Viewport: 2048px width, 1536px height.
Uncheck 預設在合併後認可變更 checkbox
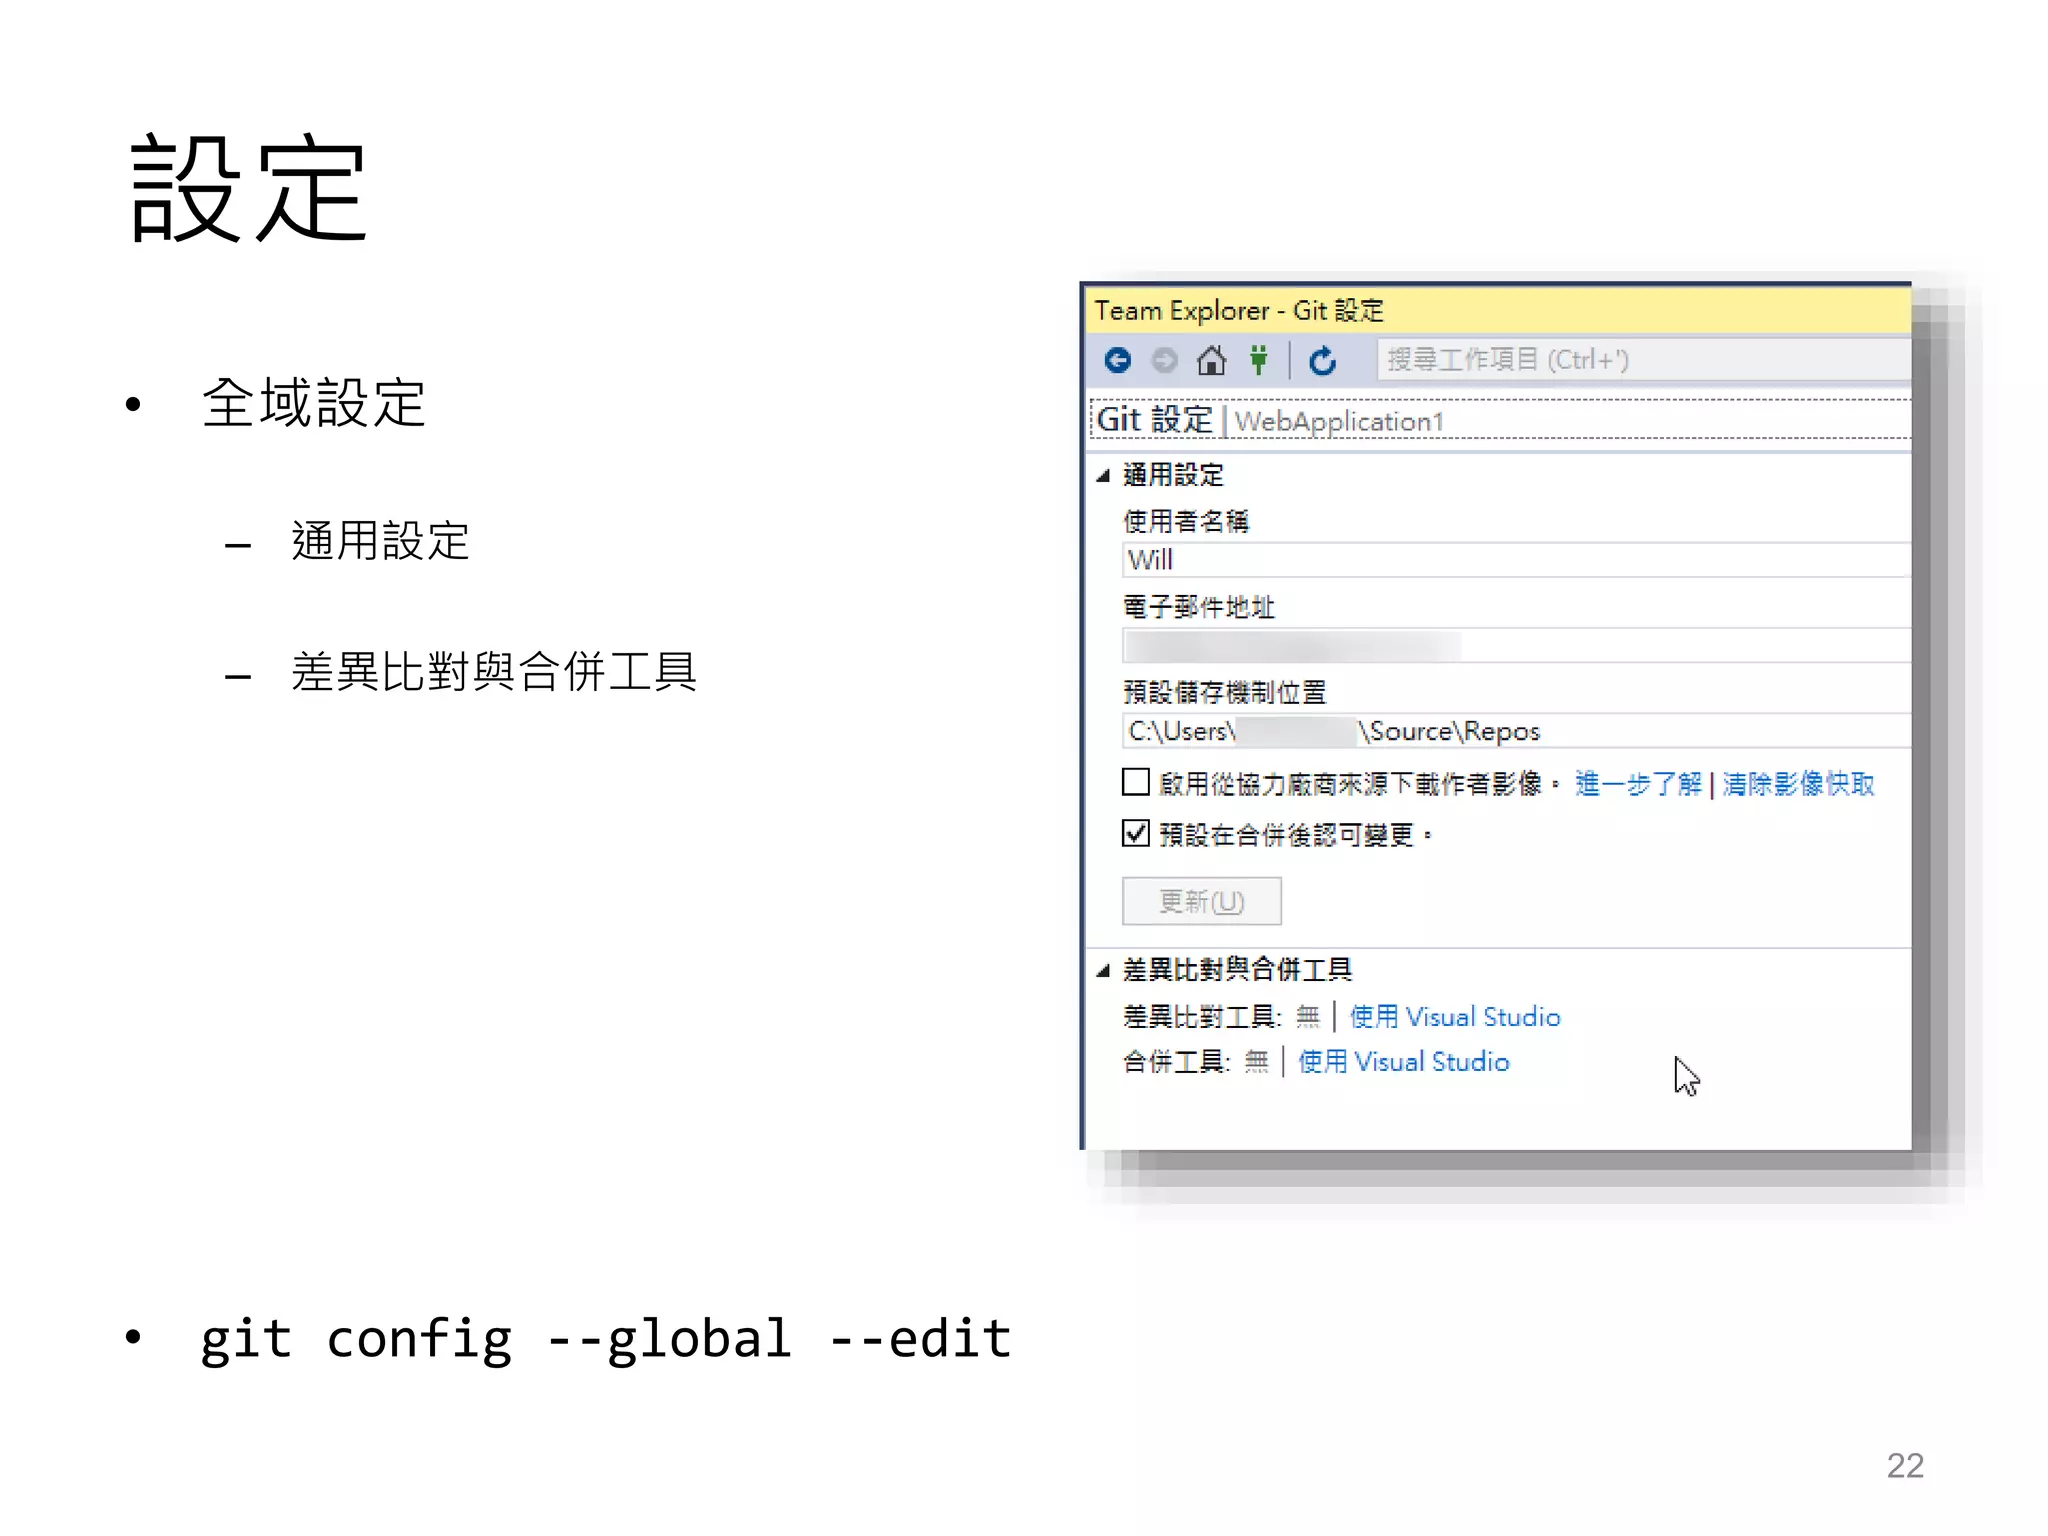[x=1136, y=833]
